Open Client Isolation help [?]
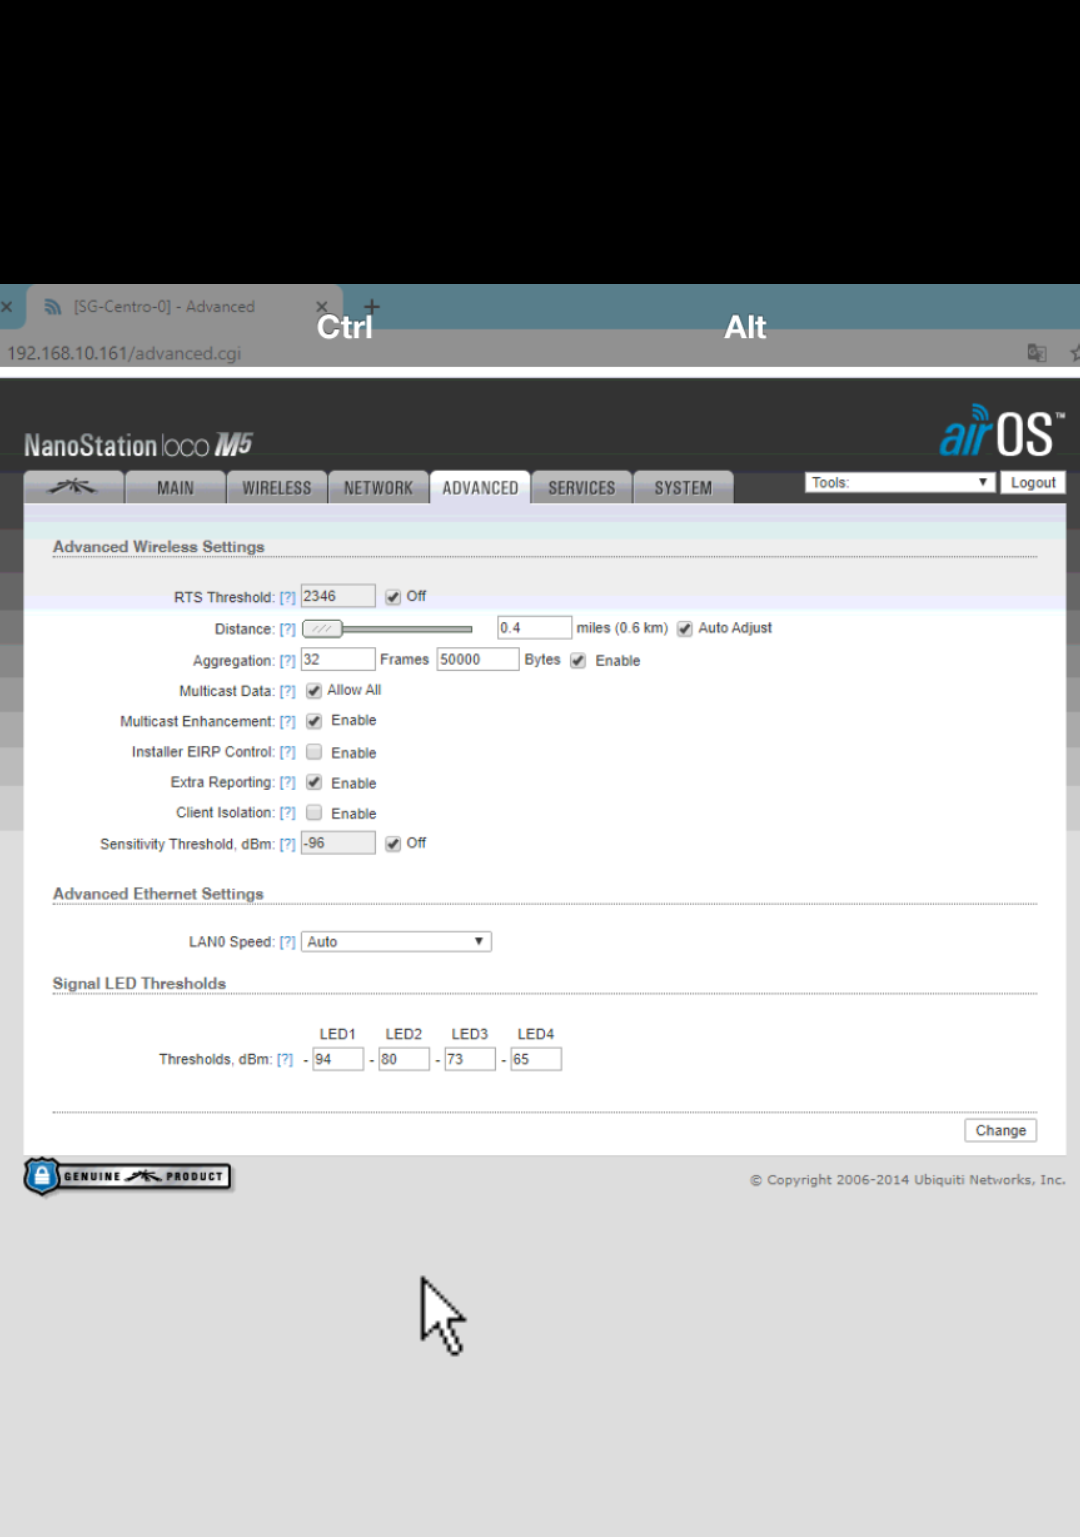 287,813
